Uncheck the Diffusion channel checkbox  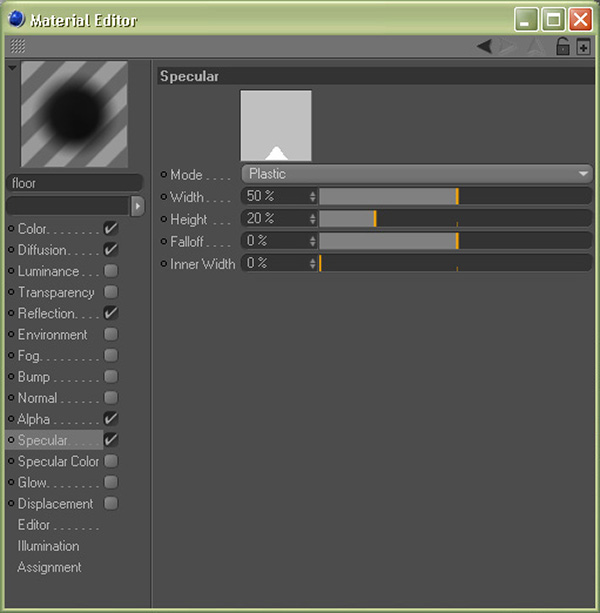point(111,249)
